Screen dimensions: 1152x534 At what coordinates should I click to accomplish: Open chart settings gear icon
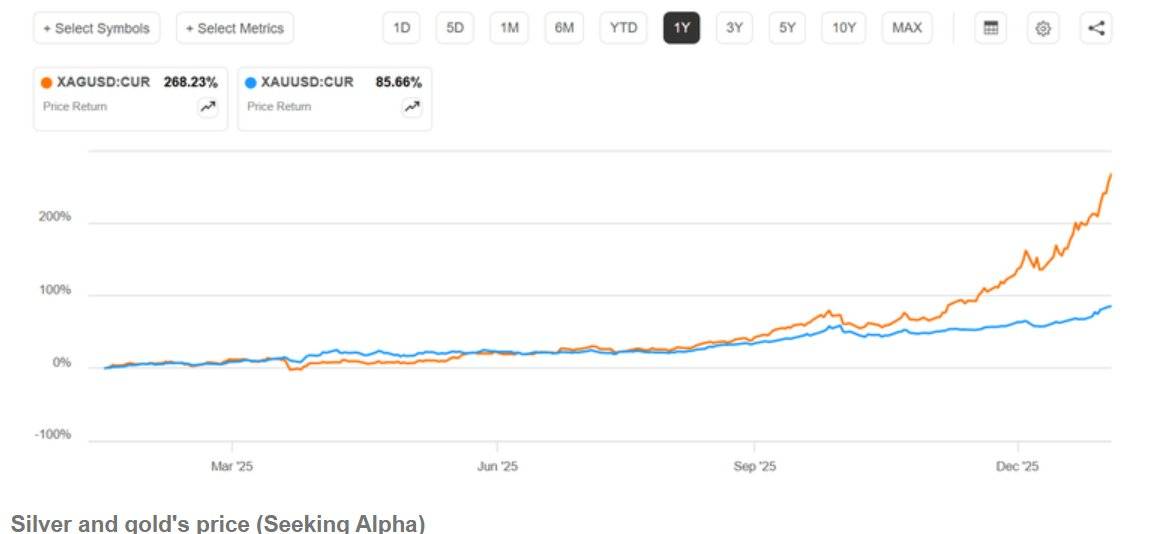click(x=1043, y=28)
